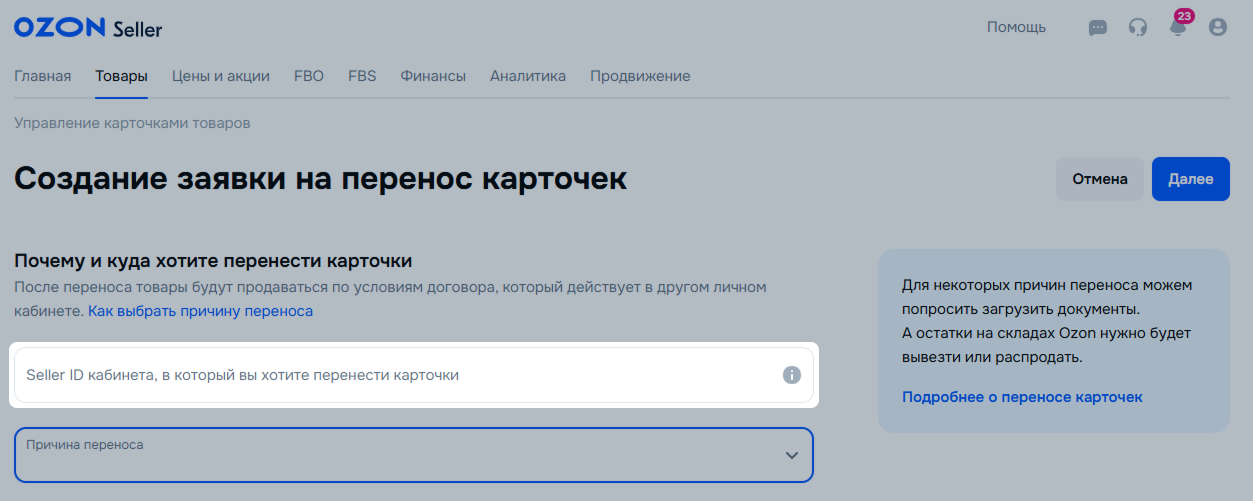Viewport: 1253px width, 501px height.
Task: Open the Цены и акции tab
Action: pos(221,76)
